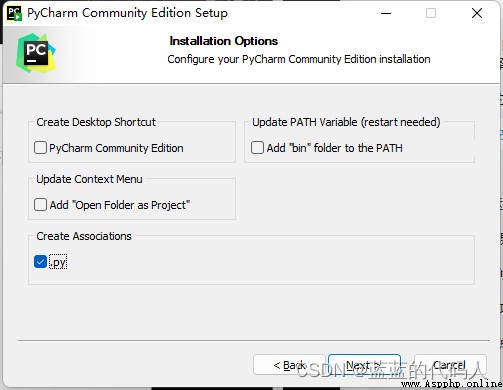The image size is (503, 390).
Task: Click the 'Add "bin" folder to the PATH' label
Action: (334, 148)
